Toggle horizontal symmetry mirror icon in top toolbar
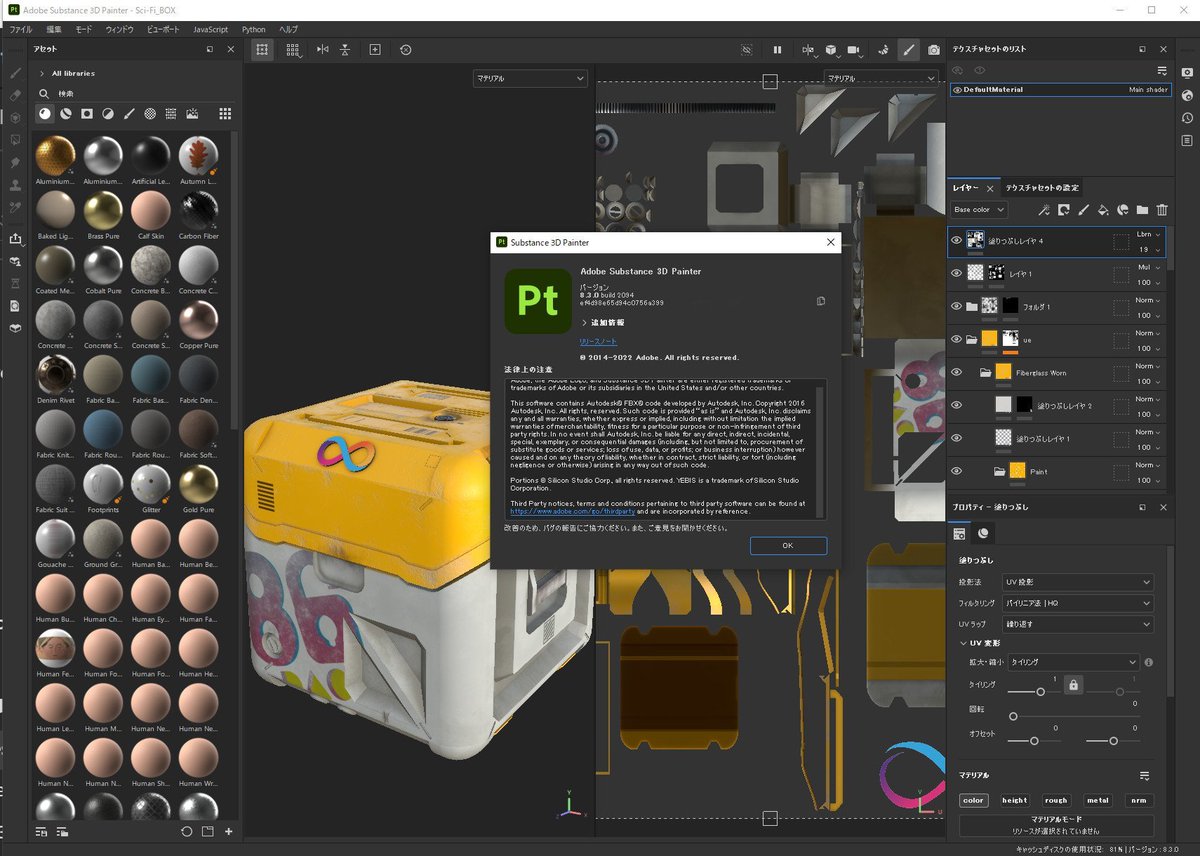 [x=322, y=49]
